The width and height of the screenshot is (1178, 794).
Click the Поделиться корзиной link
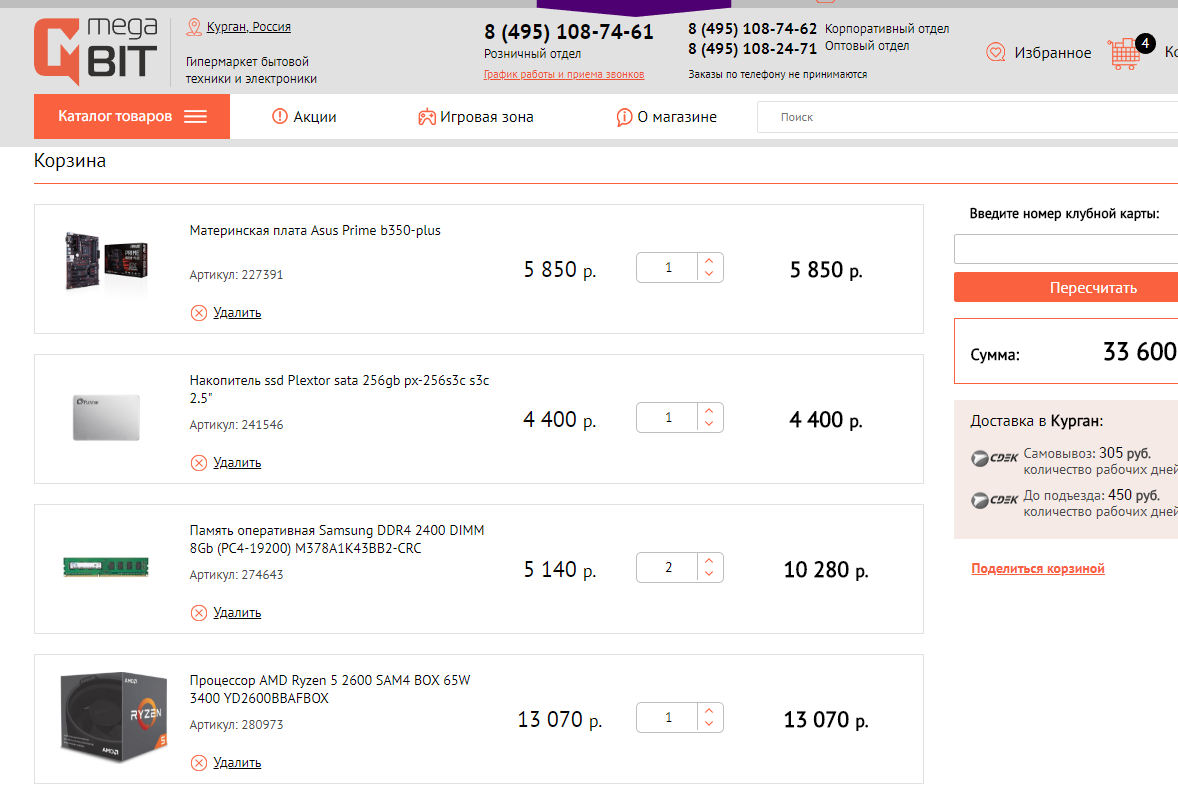click(x=1038, y=569)
